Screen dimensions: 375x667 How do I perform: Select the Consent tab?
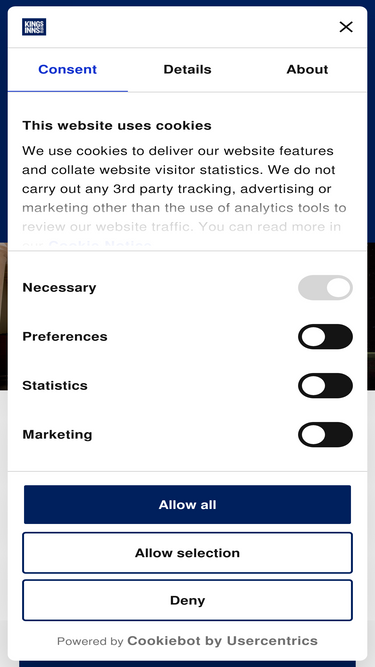[68, 70]
